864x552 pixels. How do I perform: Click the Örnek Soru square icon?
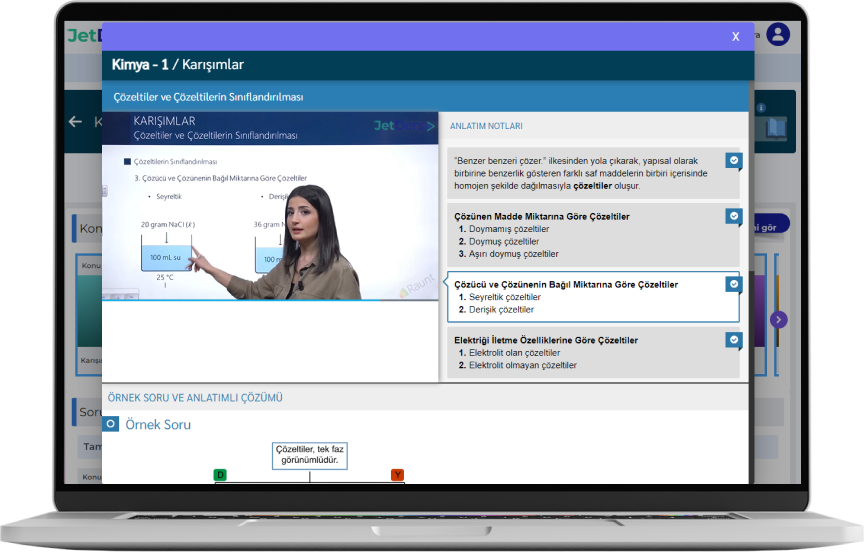pyautogui.click(x=111, y=424)
